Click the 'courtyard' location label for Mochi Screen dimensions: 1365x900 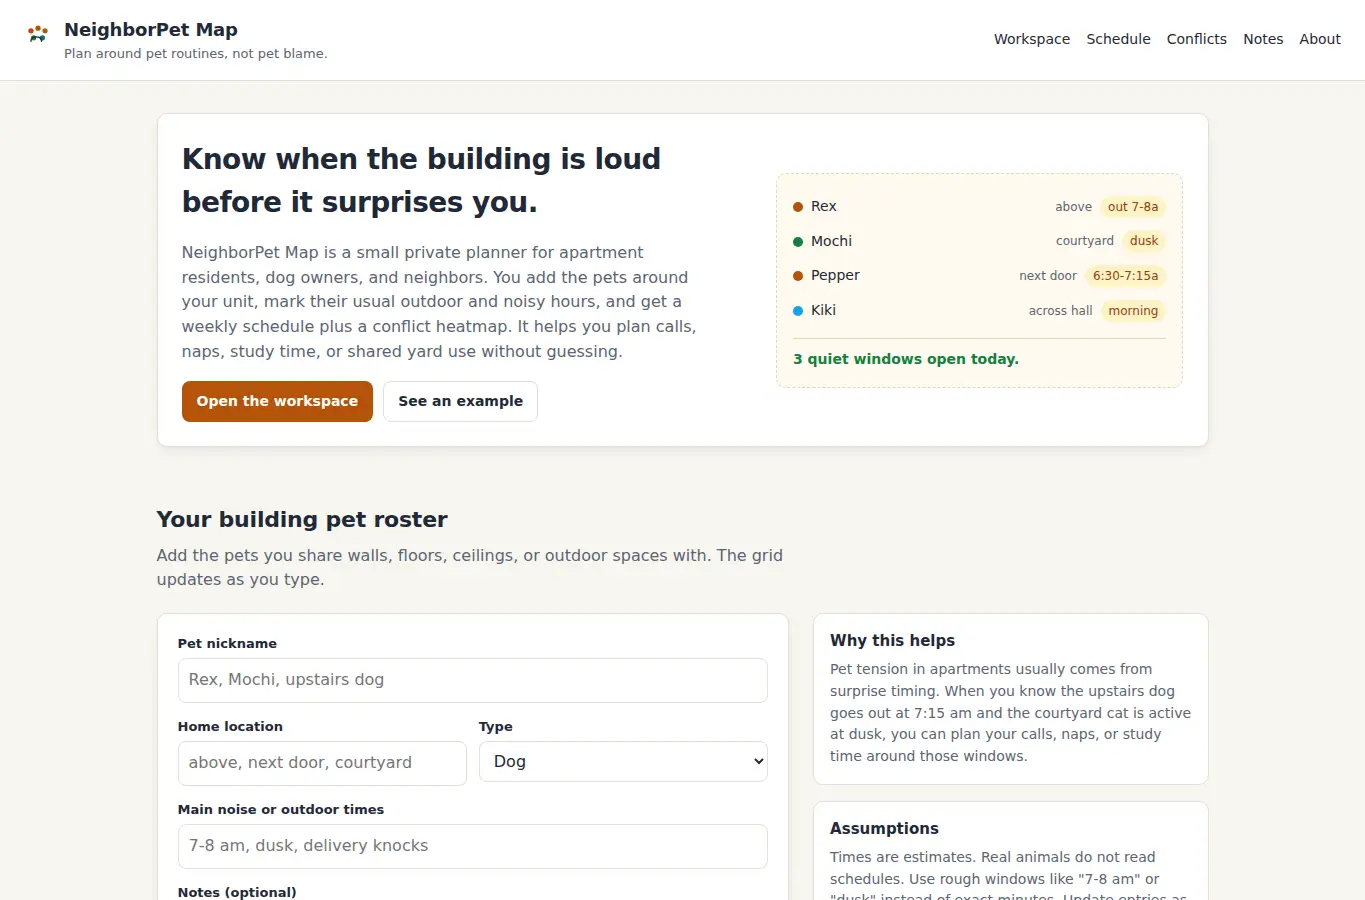[x=1085, y=241]
